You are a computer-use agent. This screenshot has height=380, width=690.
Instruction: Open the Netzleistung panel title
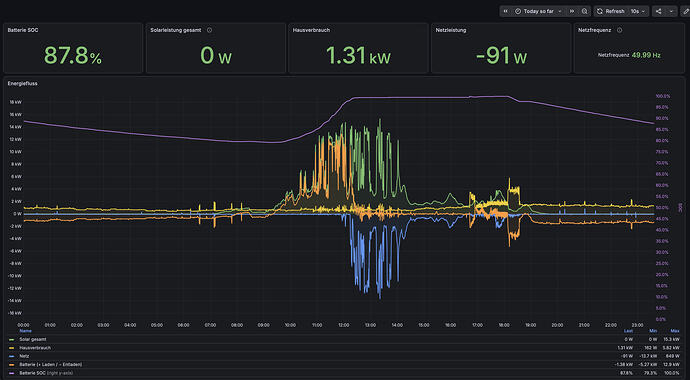pyautogui.click(x=451, y=30)
